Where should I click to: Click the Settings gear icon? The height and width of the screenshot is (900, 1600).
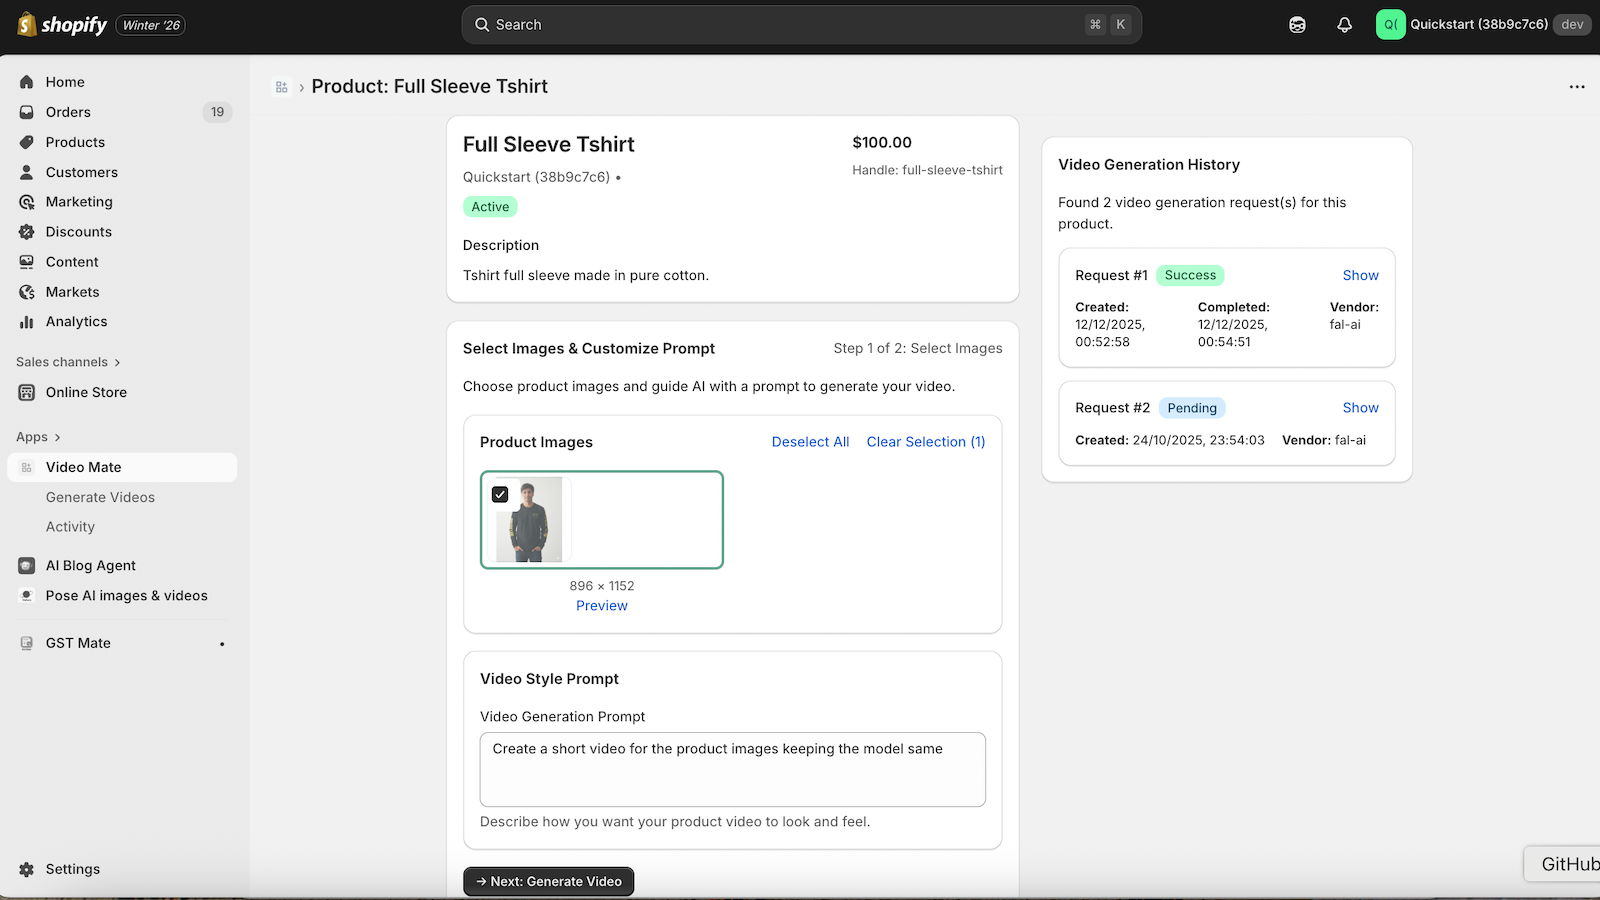[x=26, y=869]
